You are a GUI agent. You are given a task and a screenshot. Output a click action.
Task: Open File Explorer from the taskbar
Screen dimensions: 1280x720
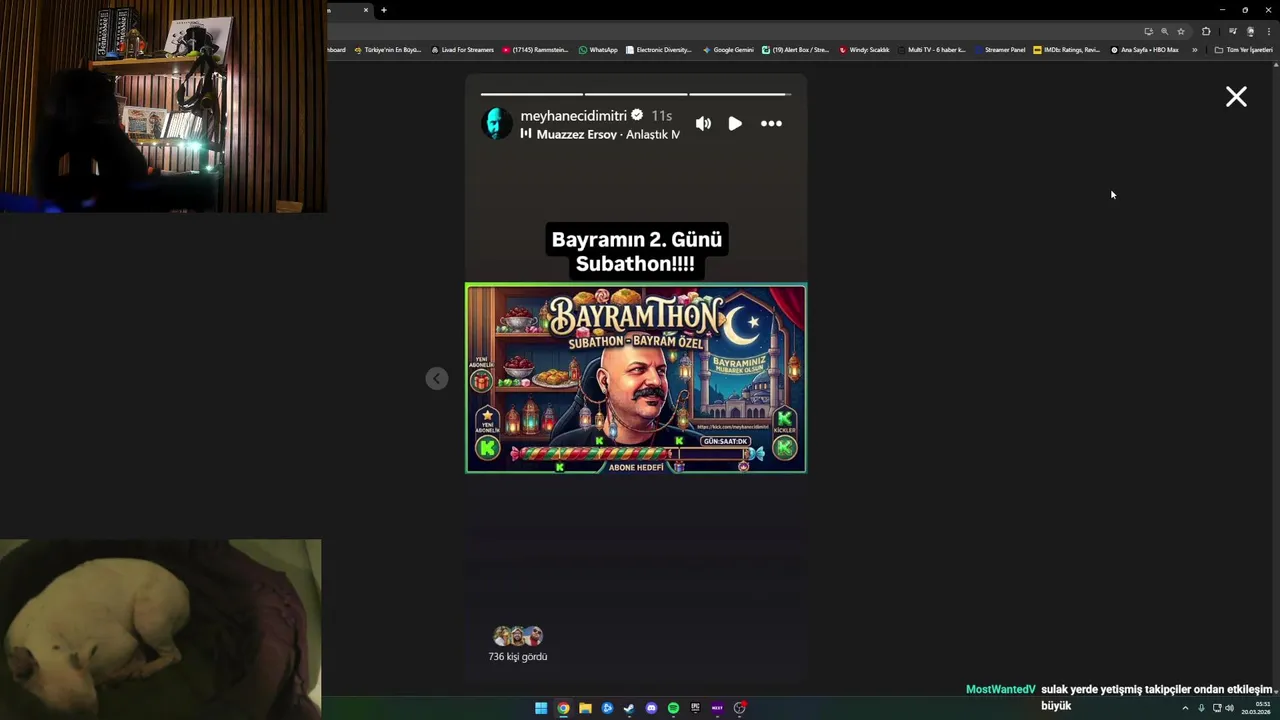pos(585,708)
